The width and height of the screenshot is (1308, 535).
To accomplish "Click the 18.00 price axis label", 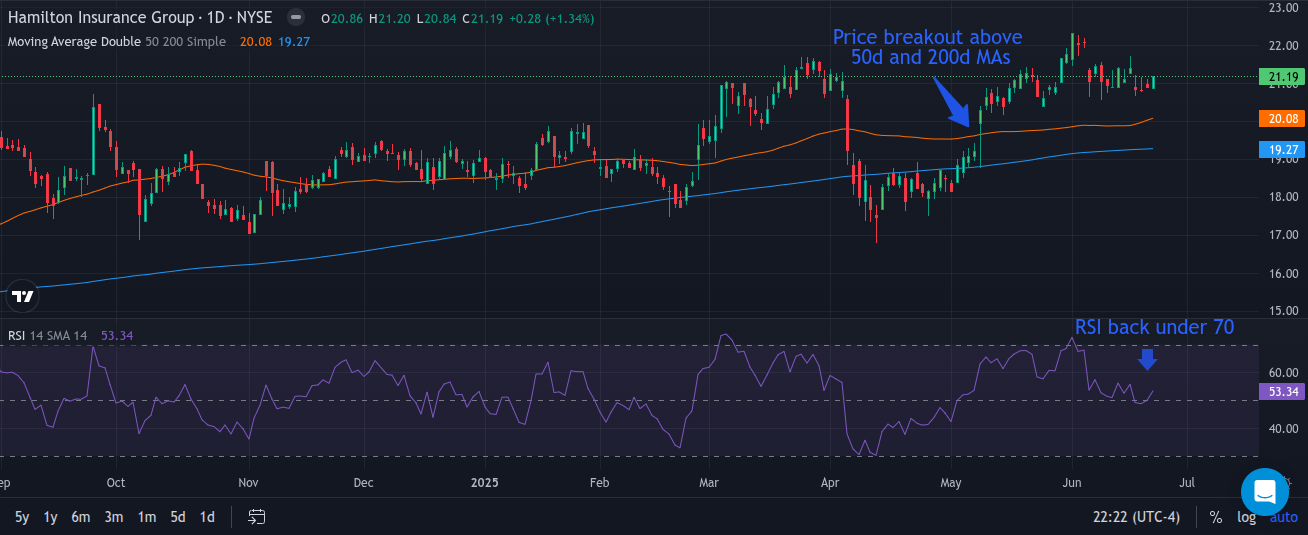I will click(1283, 197).
